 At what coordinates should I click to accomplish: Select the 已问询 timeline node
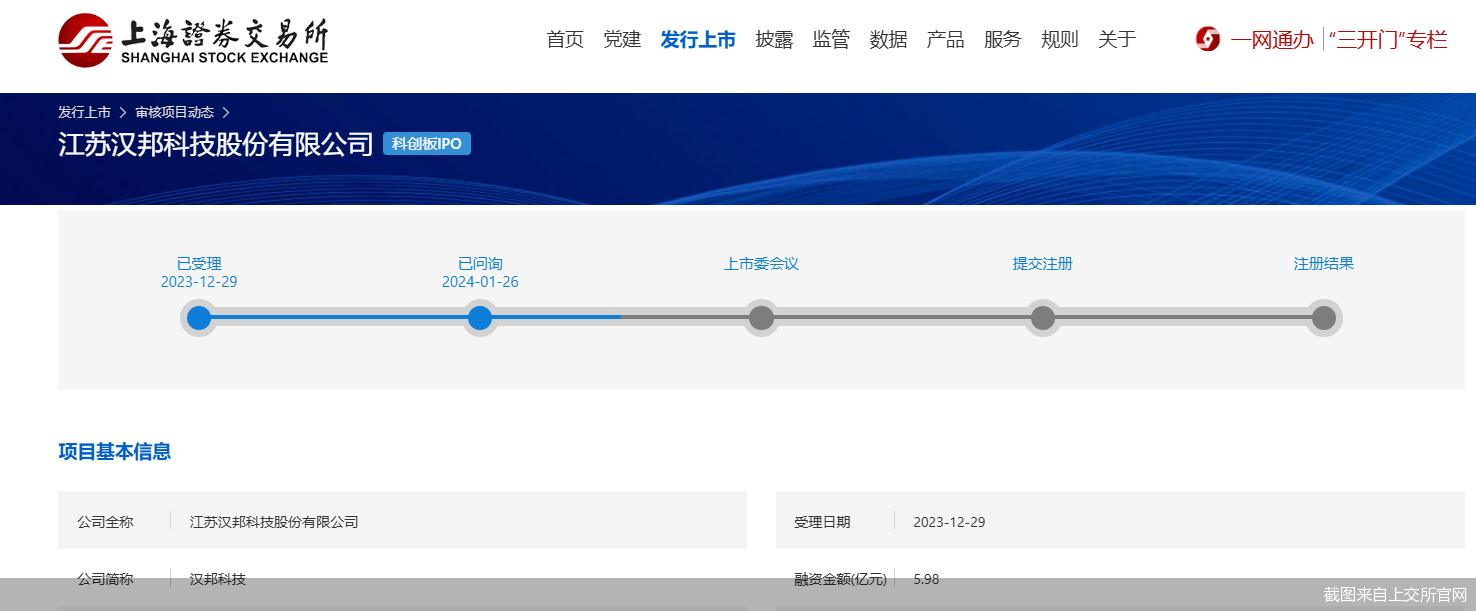[480, 318]
